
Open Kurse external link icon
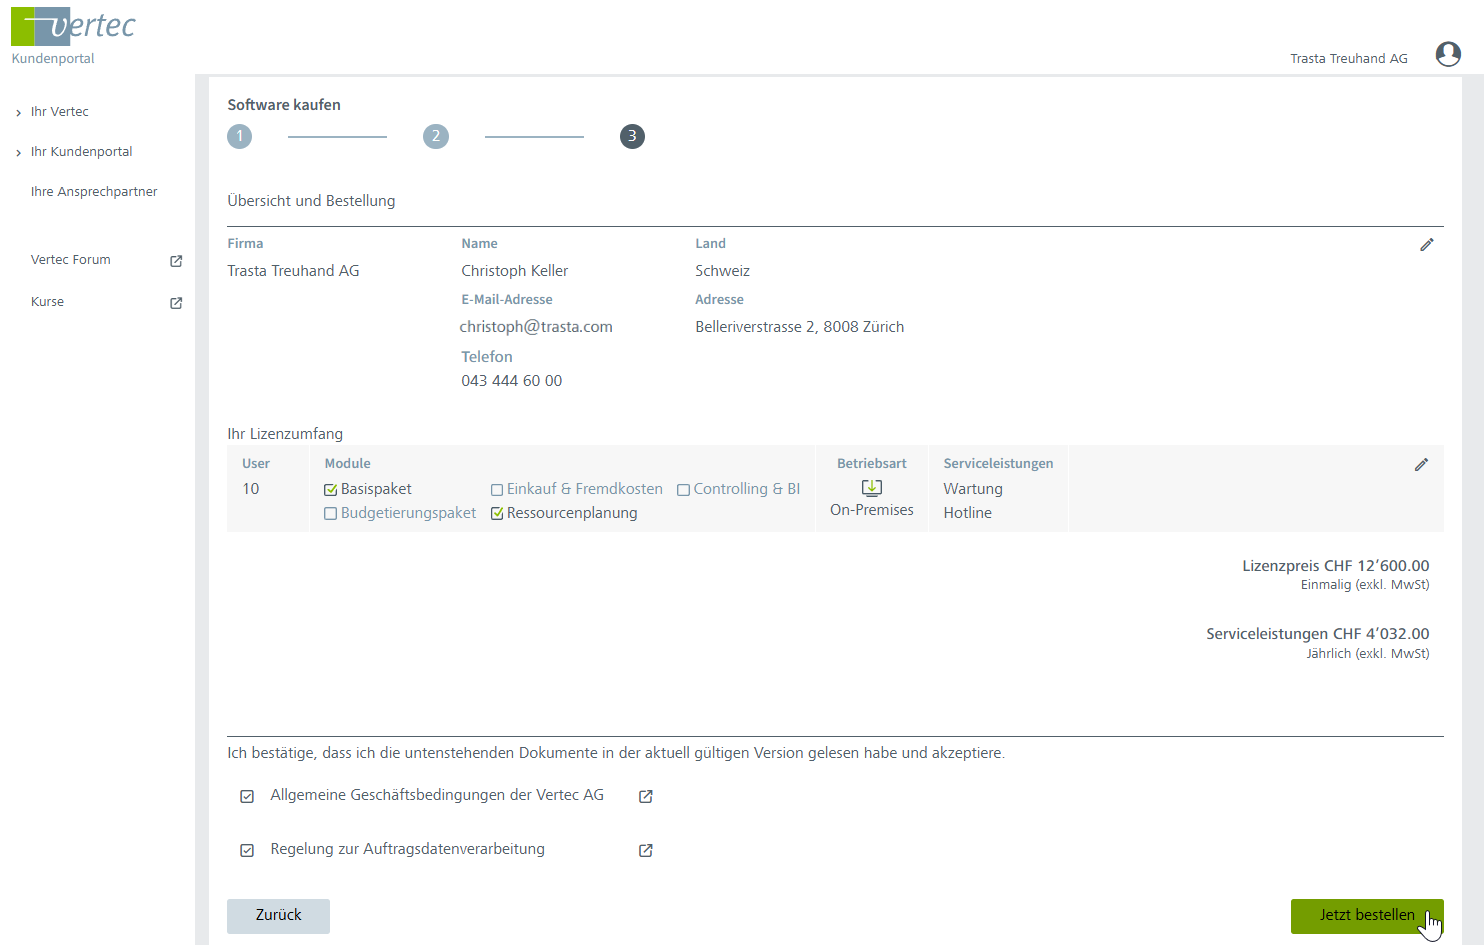(176, 303)
